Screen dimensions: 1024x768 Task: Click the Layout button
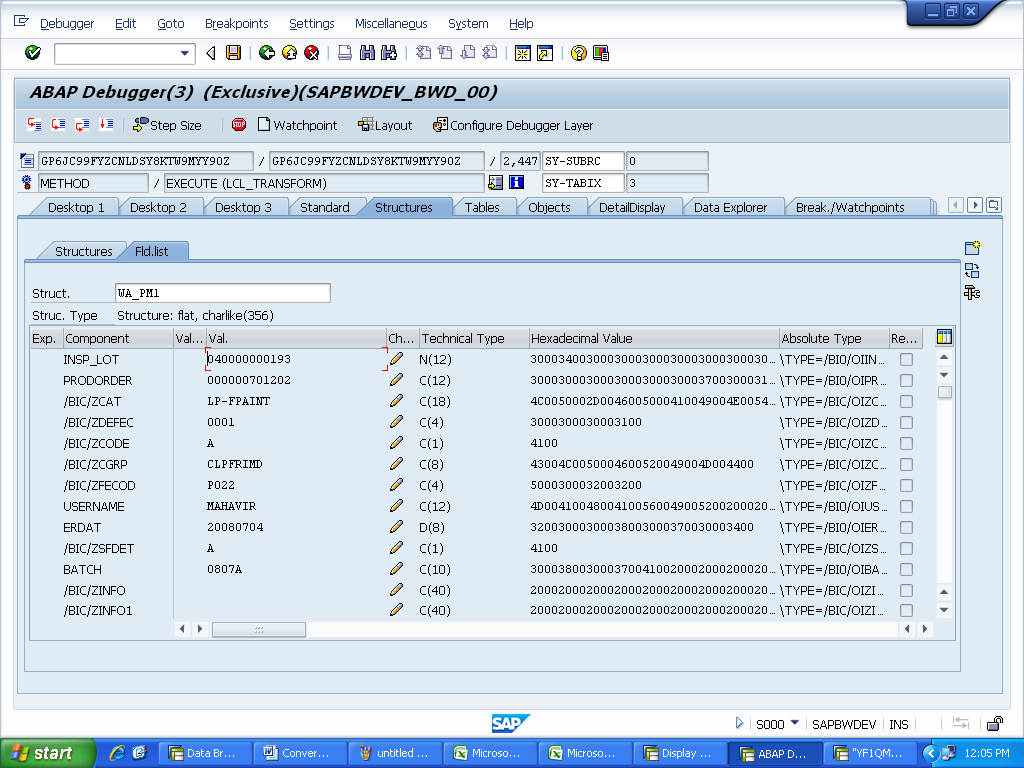coord(385,125)
